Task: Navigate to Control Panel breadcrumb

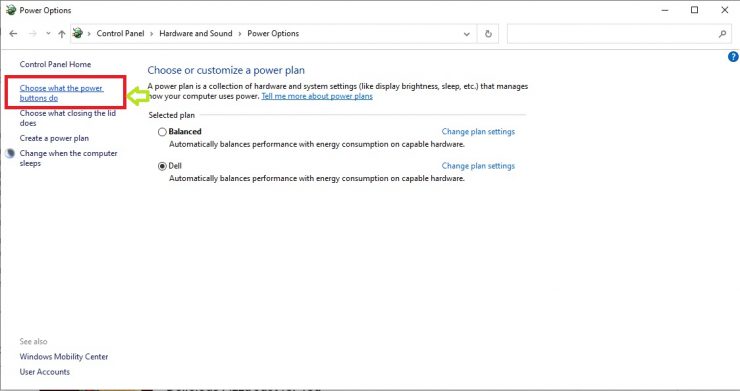Action: coord(120,34)
